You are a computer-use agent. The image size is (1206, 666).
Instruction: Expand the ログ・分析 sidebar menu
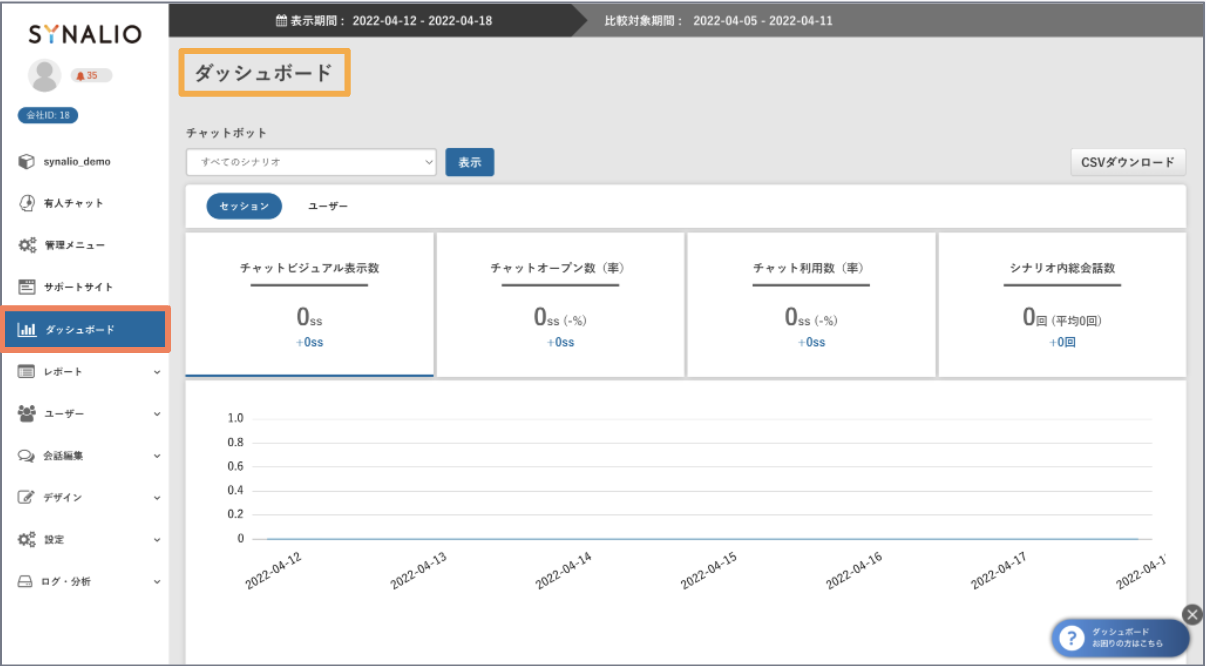(86, 582)
